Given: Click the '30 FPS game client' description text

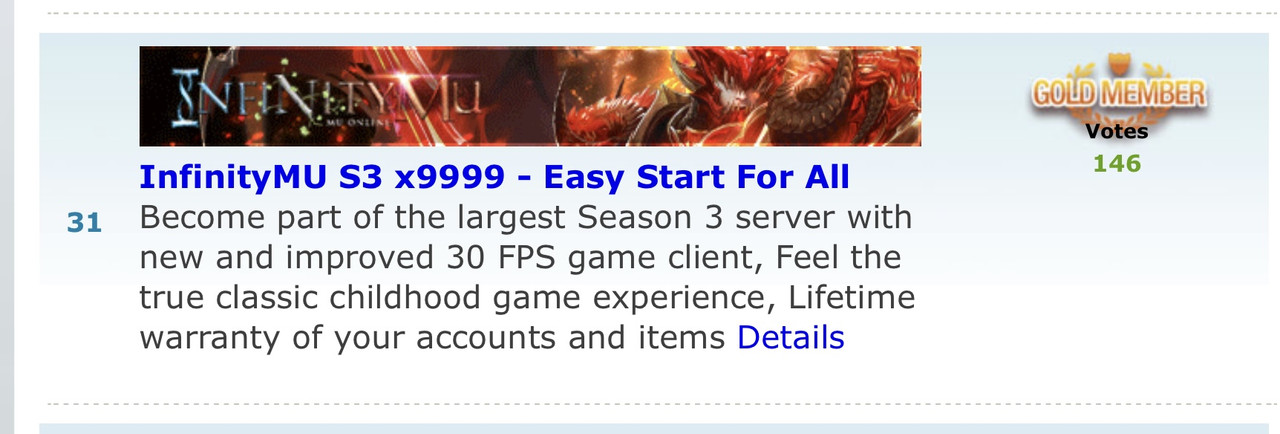Looking at the screenshot, I should pyautogui.click(x=602, y=257).
